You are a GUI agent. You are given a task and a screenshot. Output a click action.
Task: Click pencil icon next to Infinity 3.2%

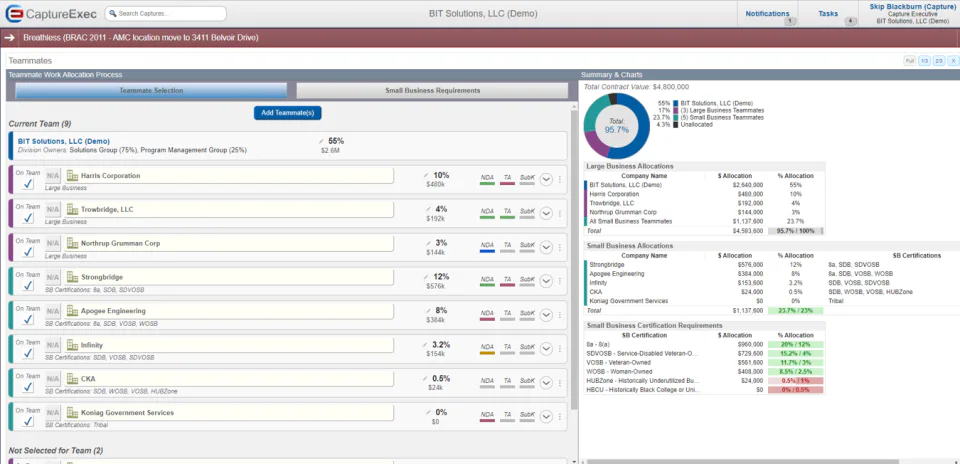[x=426, y=345]
